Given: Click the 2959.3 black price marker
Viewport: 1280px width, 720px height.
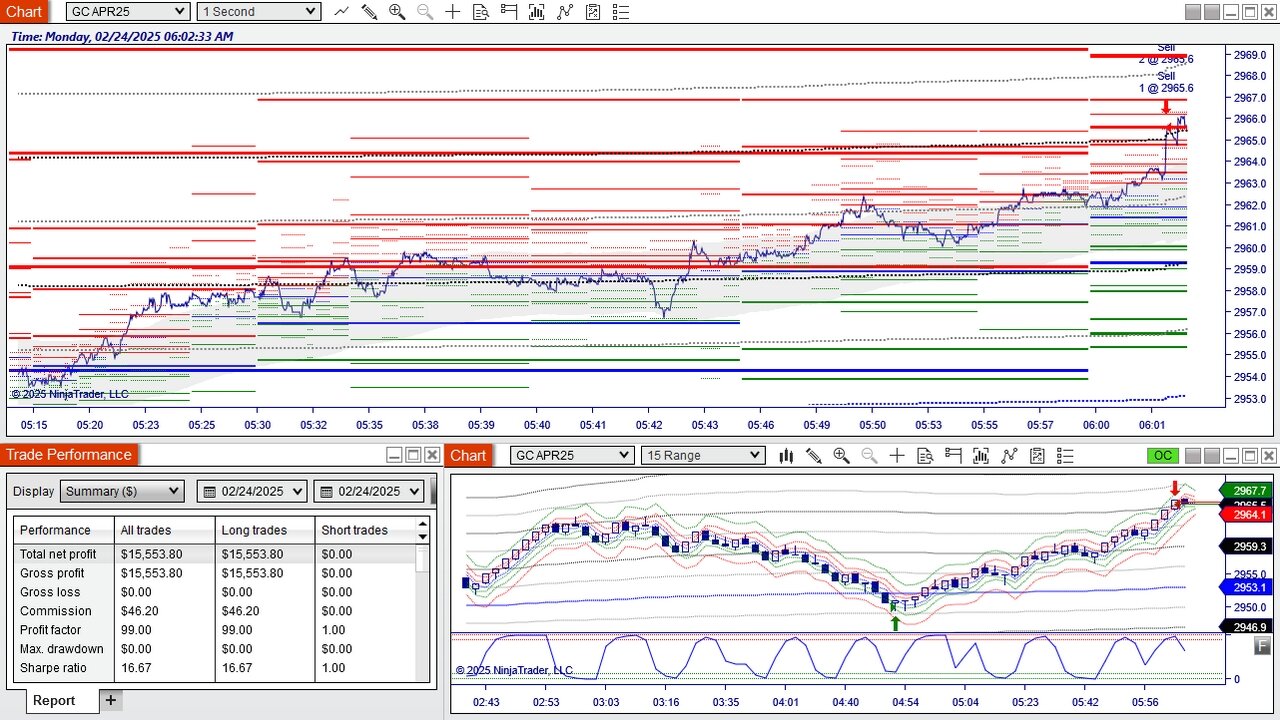Looking at the screenshot, I should [1246, 547].
